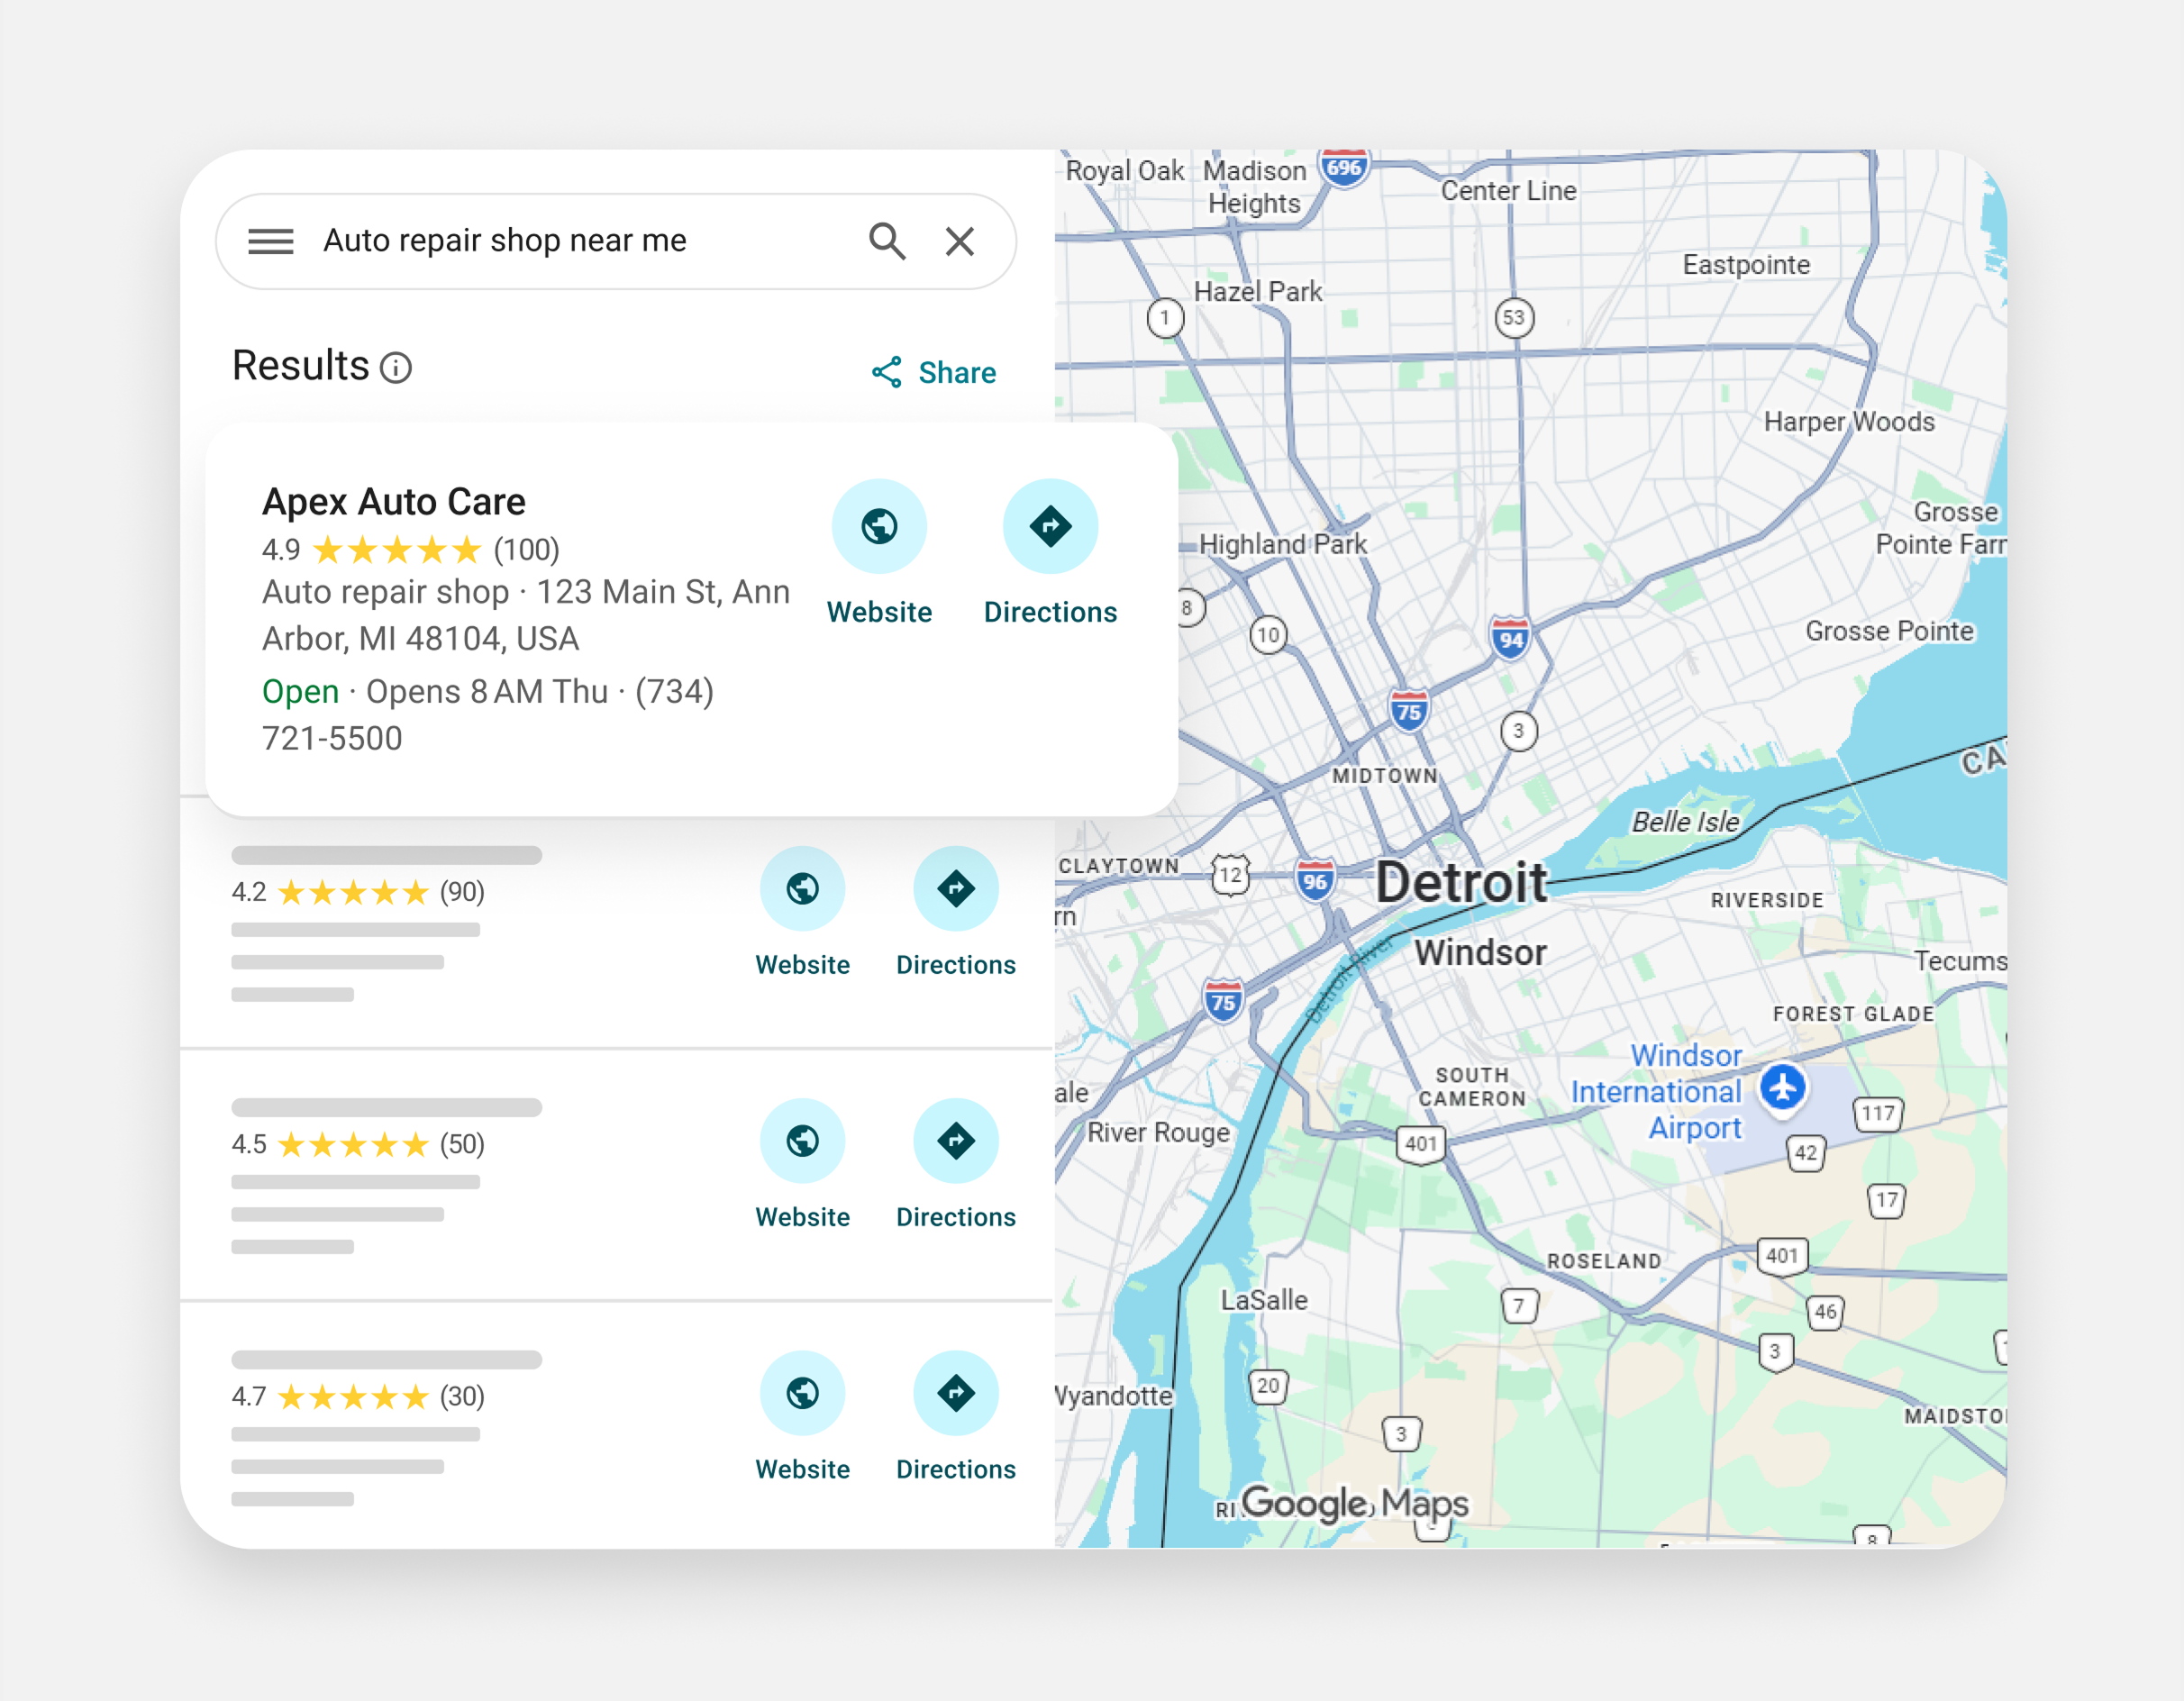2184x1701 pixels.
Task: Click the Eastpointe label on map
Action: click(x=1746, y=265)
